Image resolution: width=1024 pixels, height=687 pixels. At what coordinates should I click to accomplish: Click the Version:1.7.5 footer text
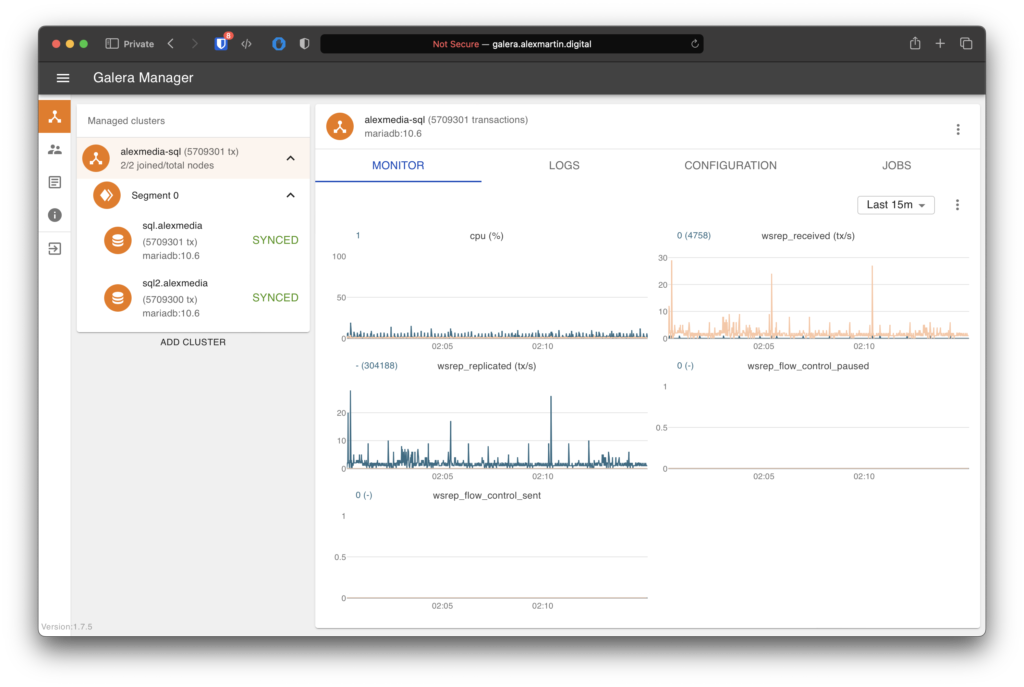(x=67, y=626)
